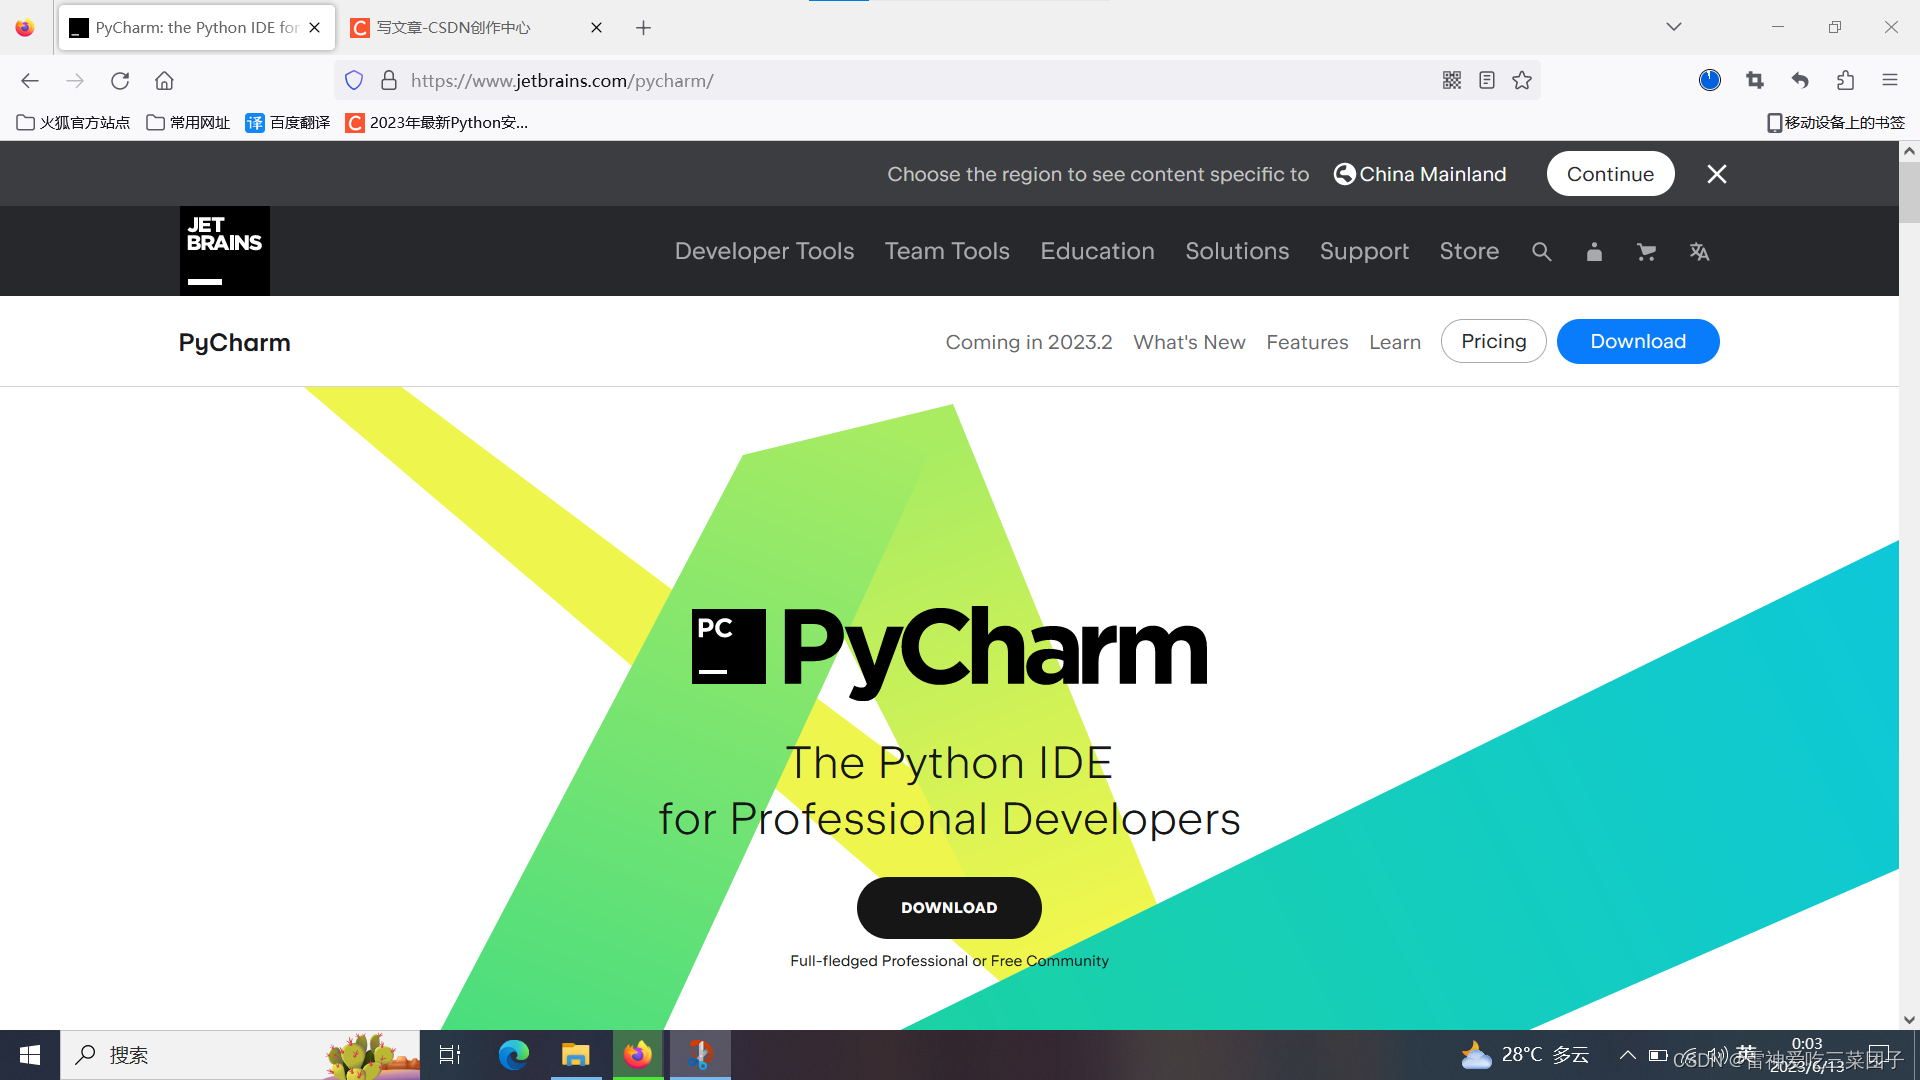Screen dimensions: 1920x1080
Task: Open the What's New link
Action: pyautogui.click(x=1189, y=342)
